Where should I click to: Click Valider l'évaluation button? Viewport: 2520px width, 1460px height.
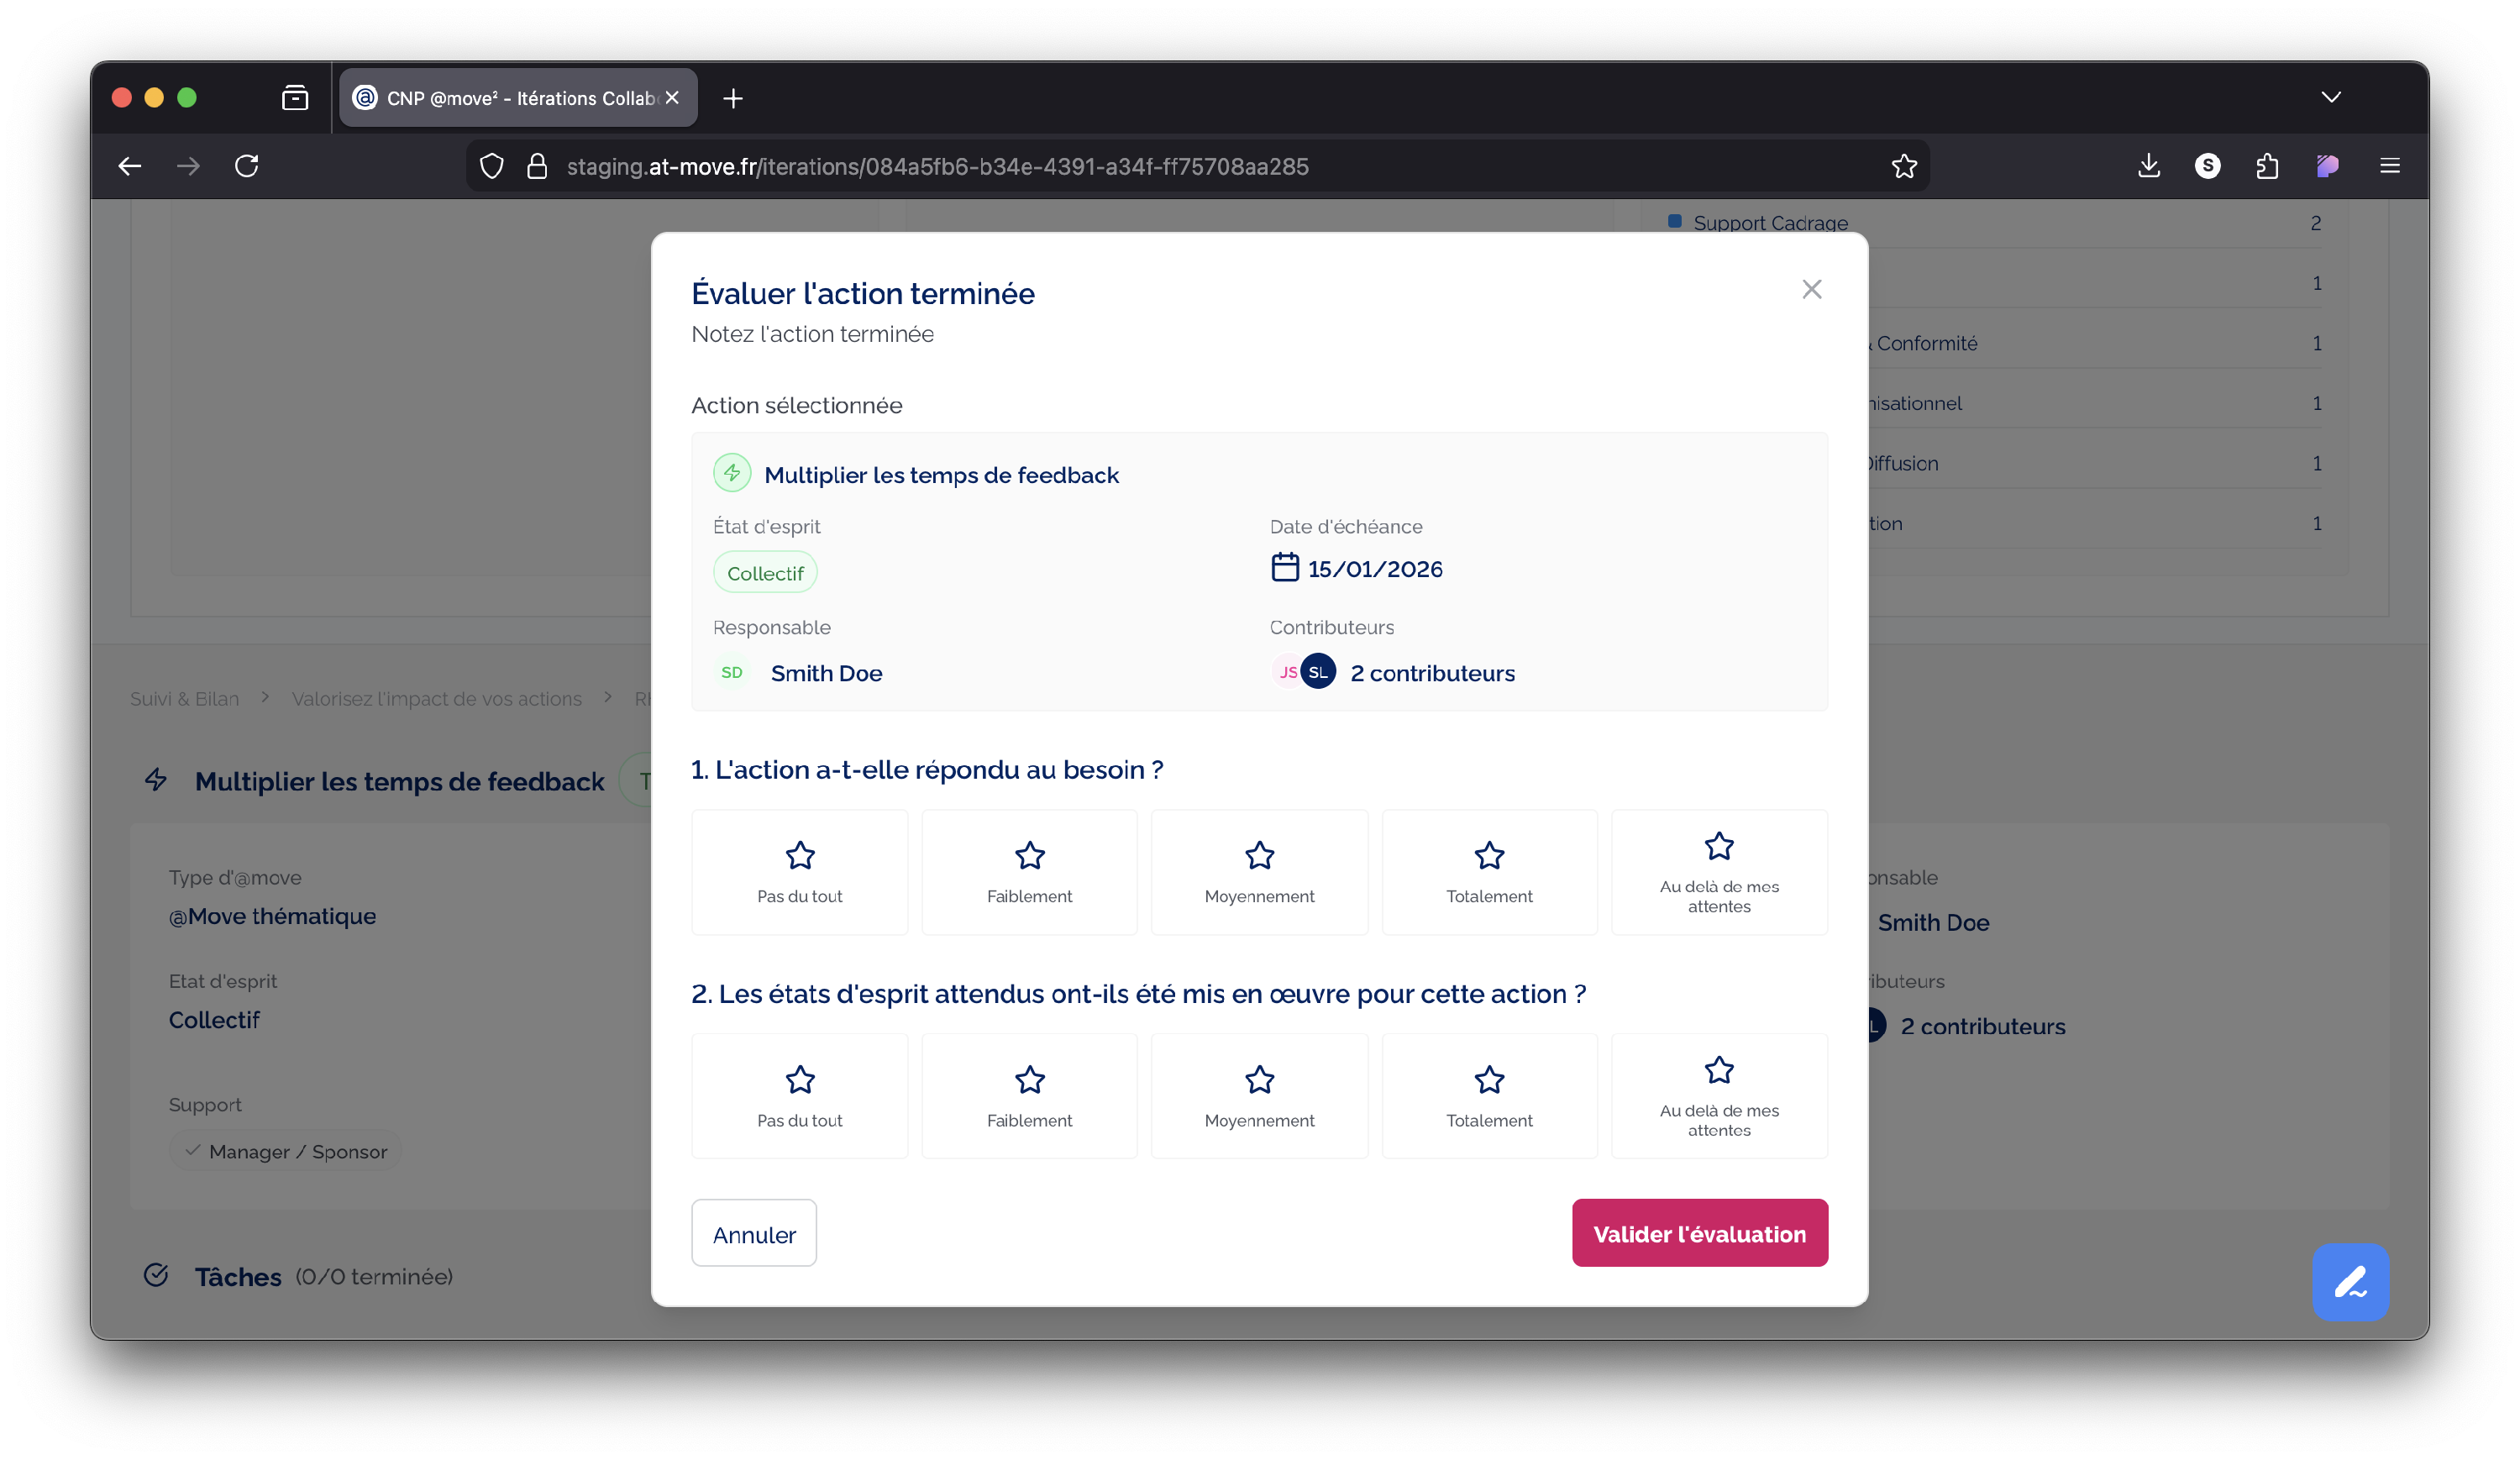[x=1699, y=1233]
